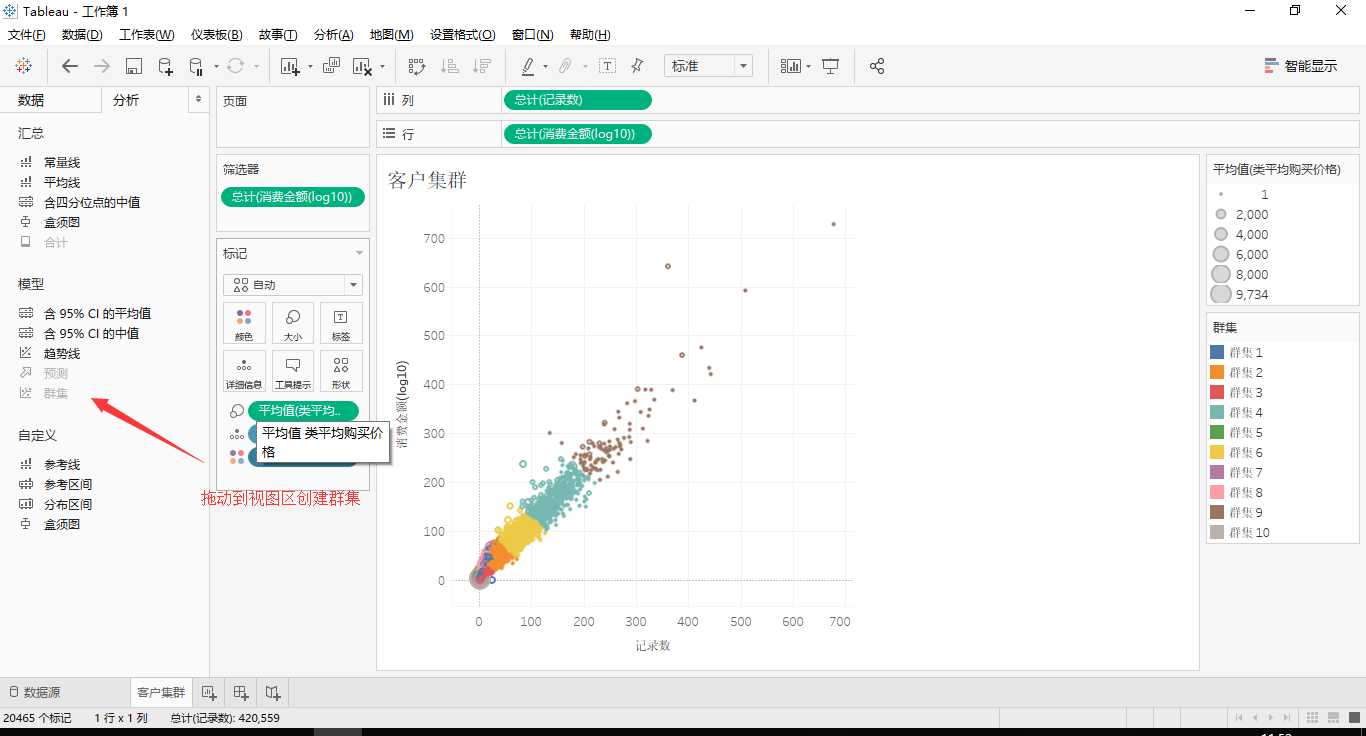The image size is (1366, 736).
Task: Open the 工作表(W) menu
Action: pos(146,34)
